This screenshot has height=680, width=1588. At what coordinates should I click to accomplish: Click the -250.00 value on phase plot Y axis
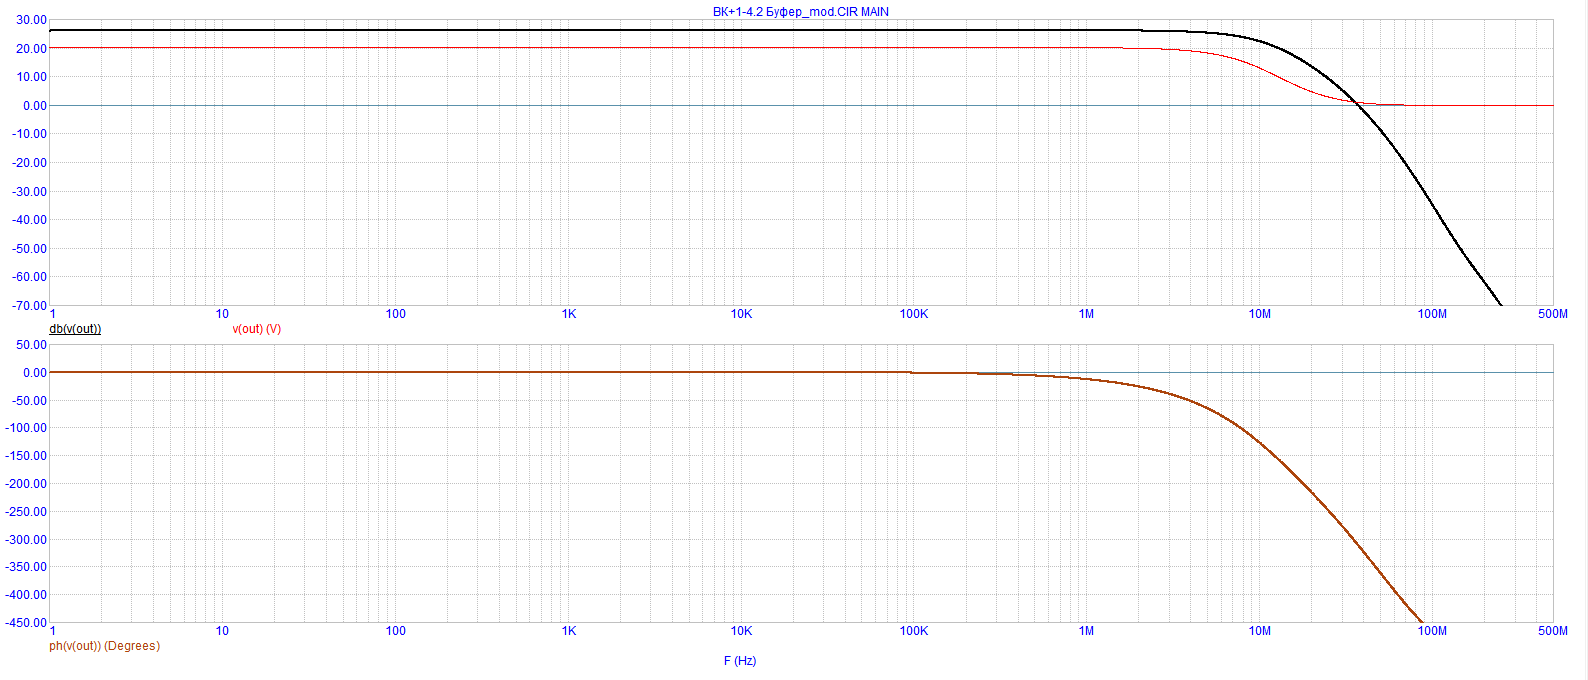(x=26, y=511)
